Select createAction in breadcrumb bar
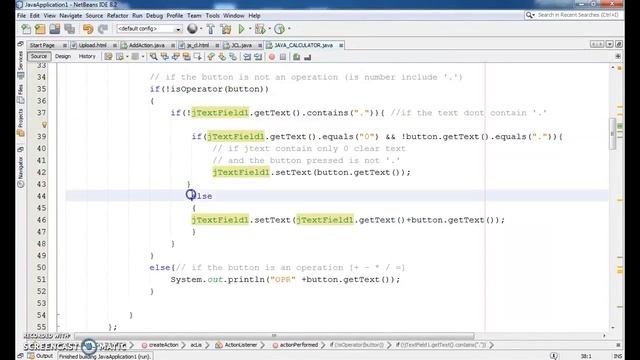640x360 pixels. coord(160,345)
